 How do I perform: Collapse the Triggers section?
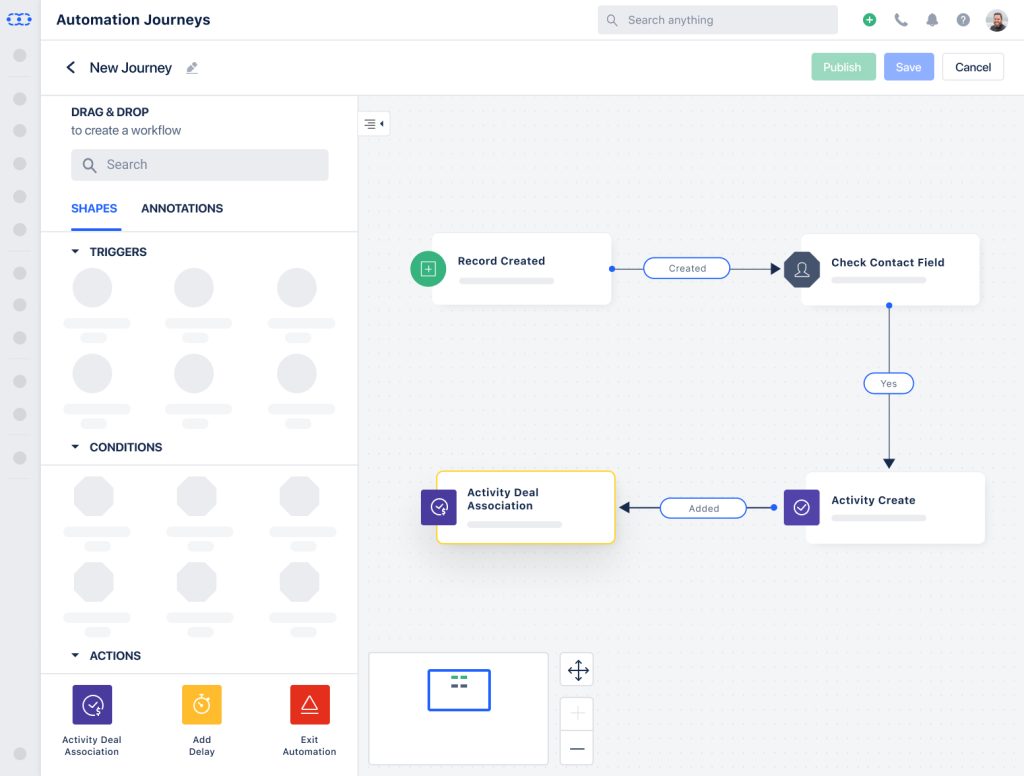tap(75, 252)
